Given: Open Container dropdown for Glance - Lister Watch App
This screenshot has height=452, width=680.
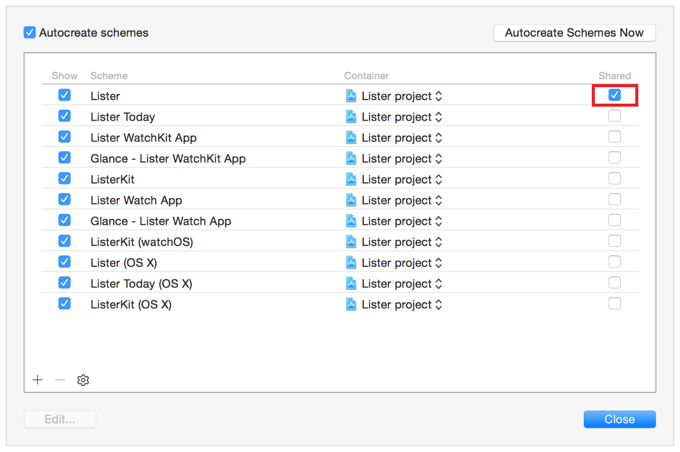Looking at the screenshot, I should tap(394, 221).
